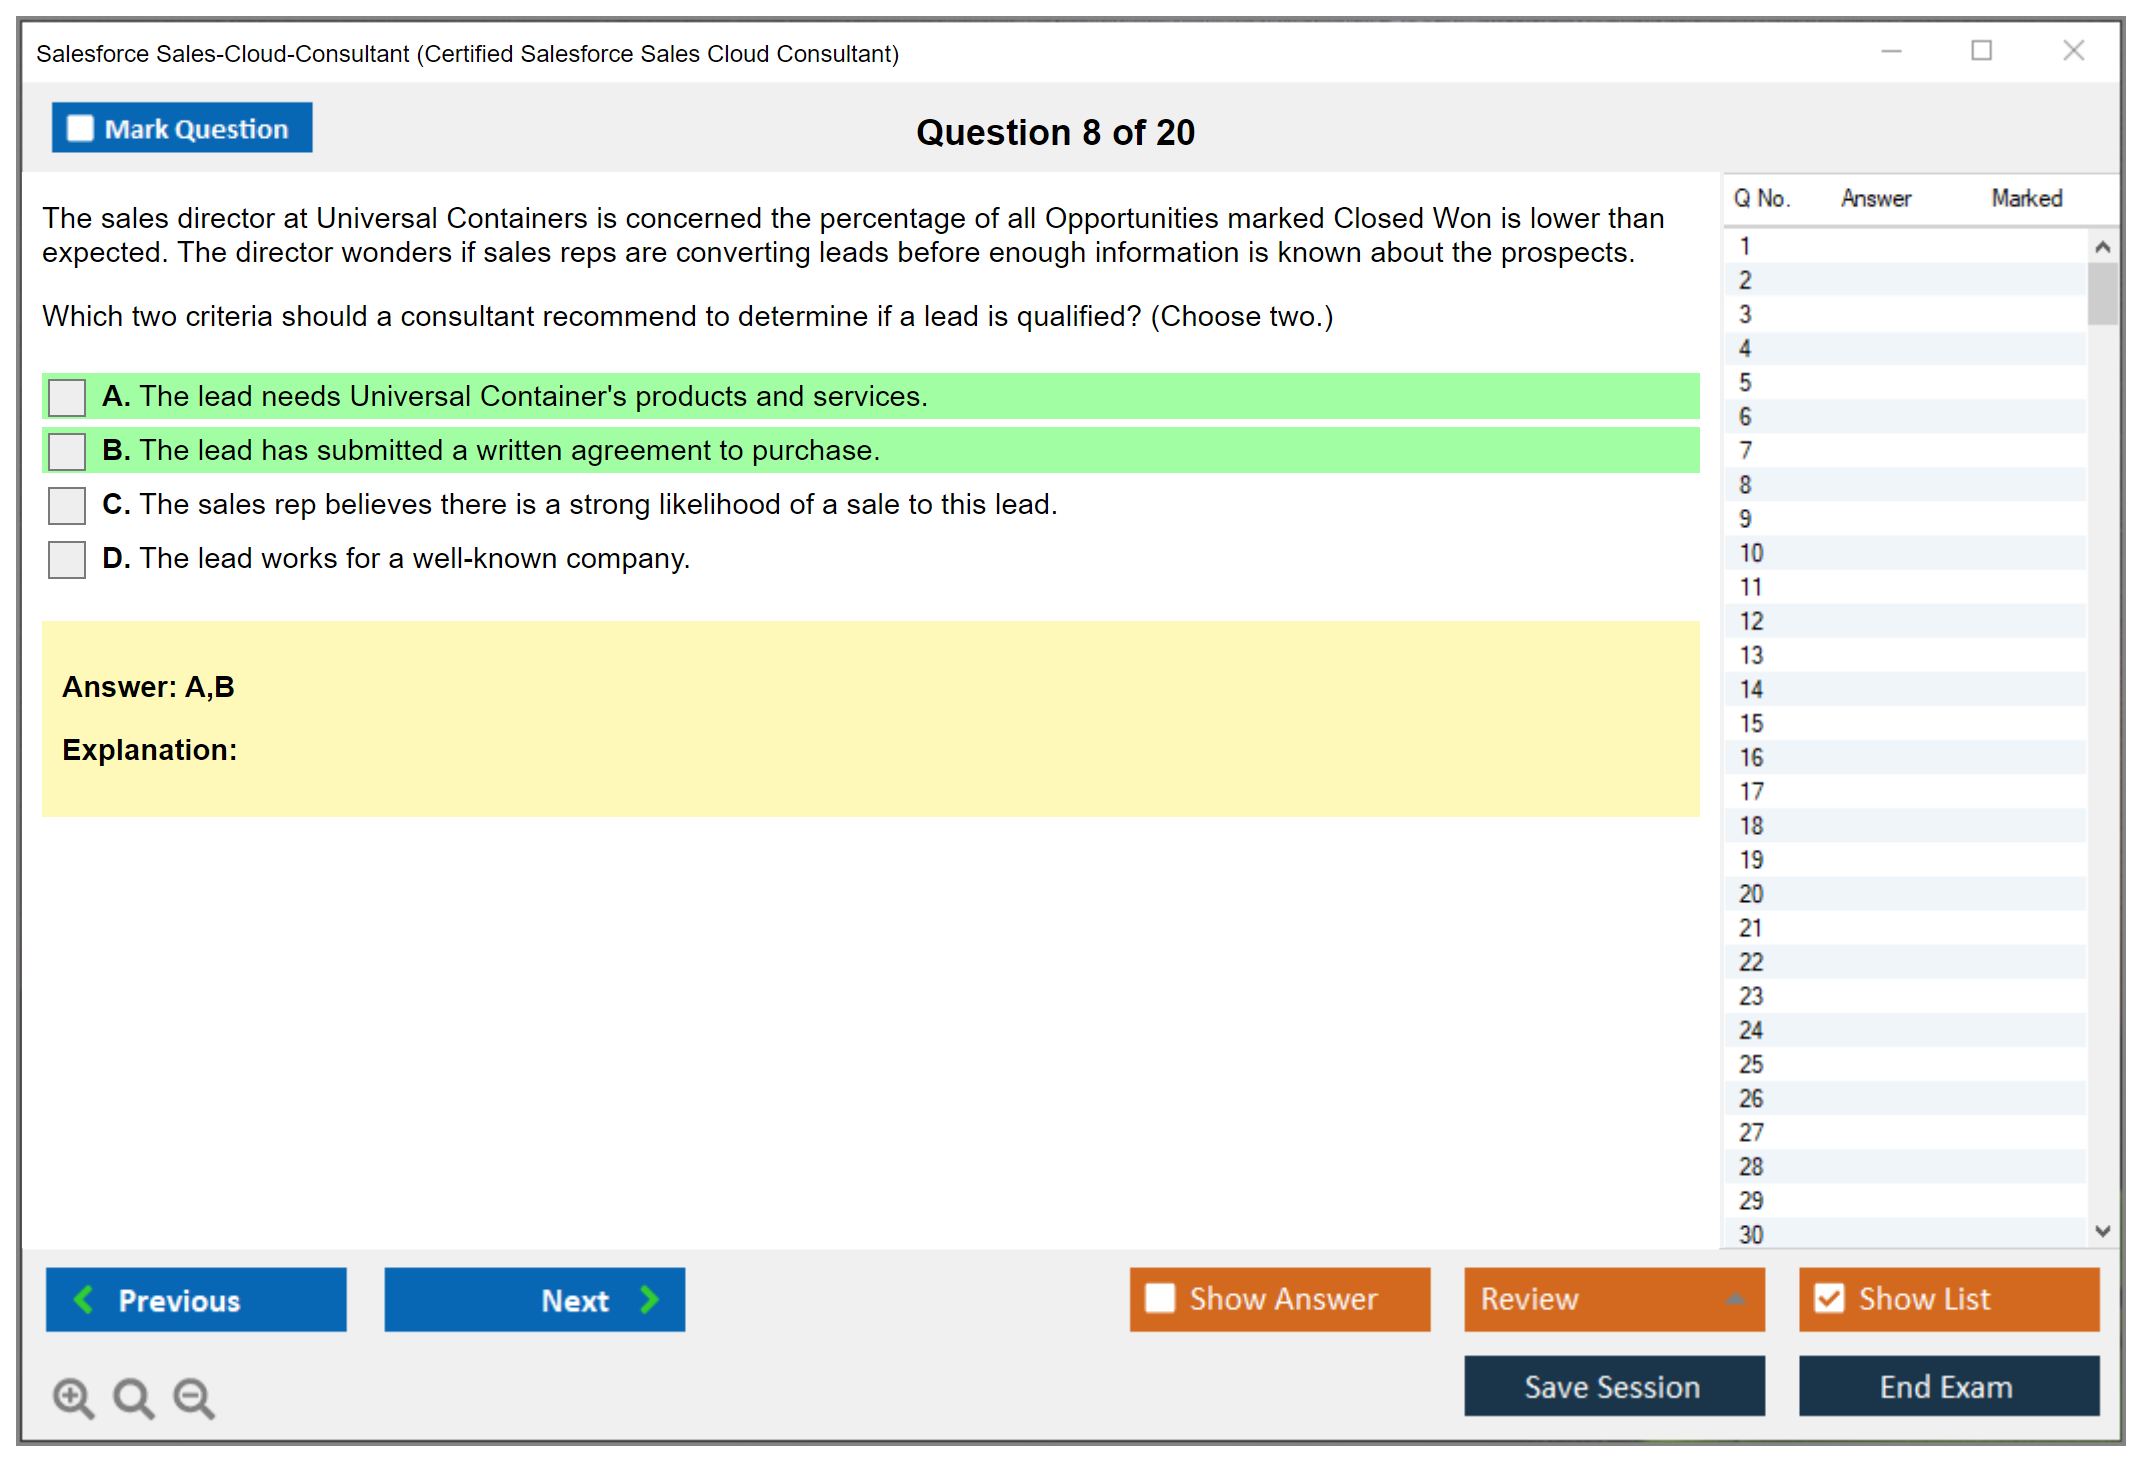
Task: Maximize the exam window
Action: point(1981,51)
